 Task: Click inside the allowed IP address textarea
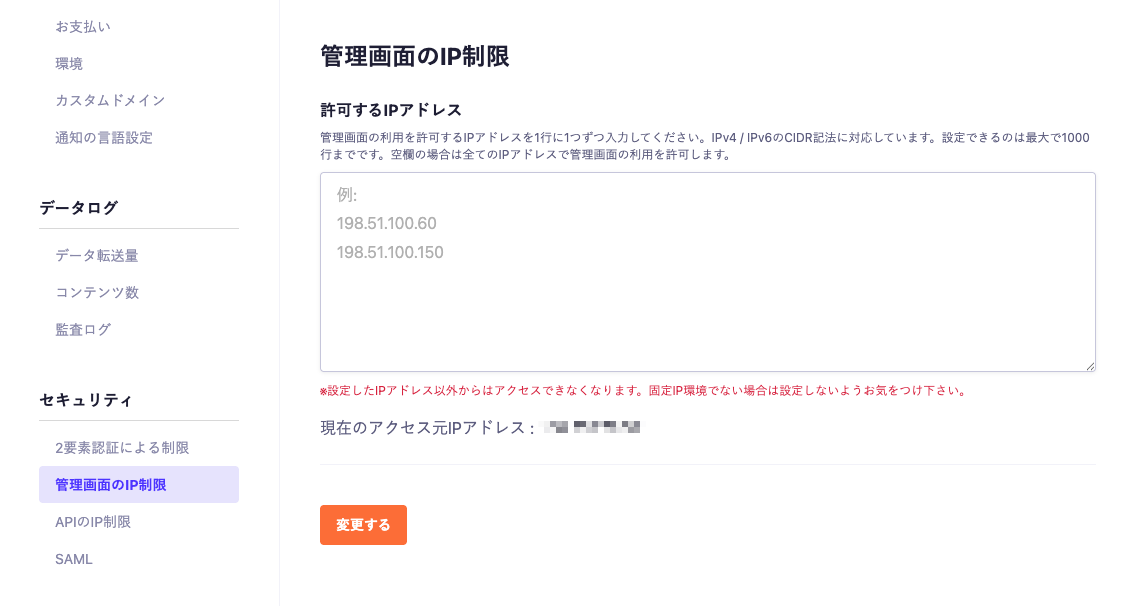coord(707,270)
